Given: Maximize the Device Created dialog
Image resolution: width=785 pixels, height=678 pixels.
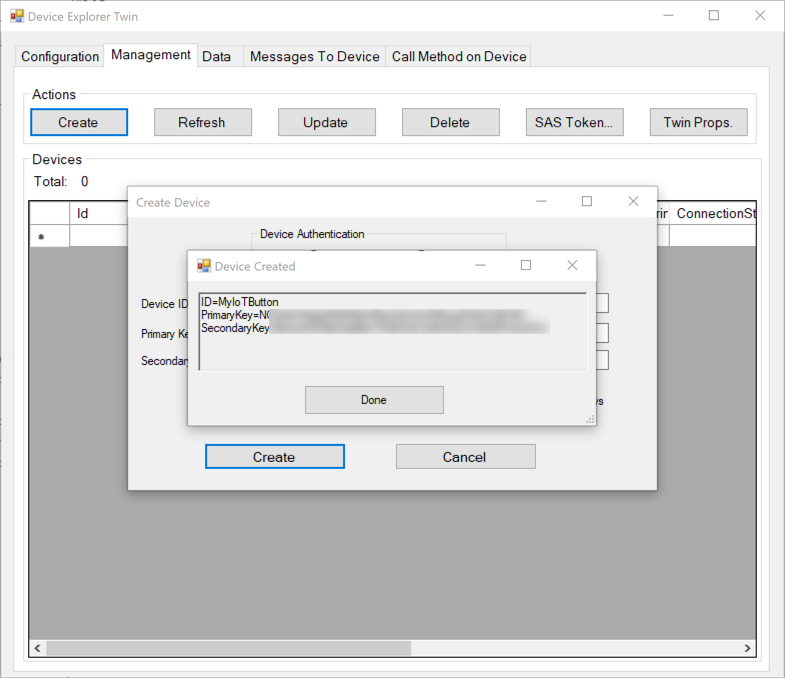Looking at the screenshot, I should click(526, 265).
